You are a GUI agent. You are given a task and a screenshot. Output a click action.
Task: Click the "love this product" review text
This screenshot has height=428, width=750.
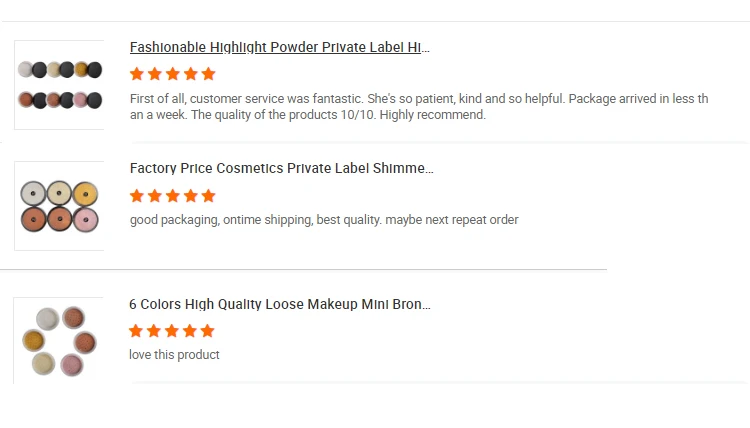click(x=174, y=355)
